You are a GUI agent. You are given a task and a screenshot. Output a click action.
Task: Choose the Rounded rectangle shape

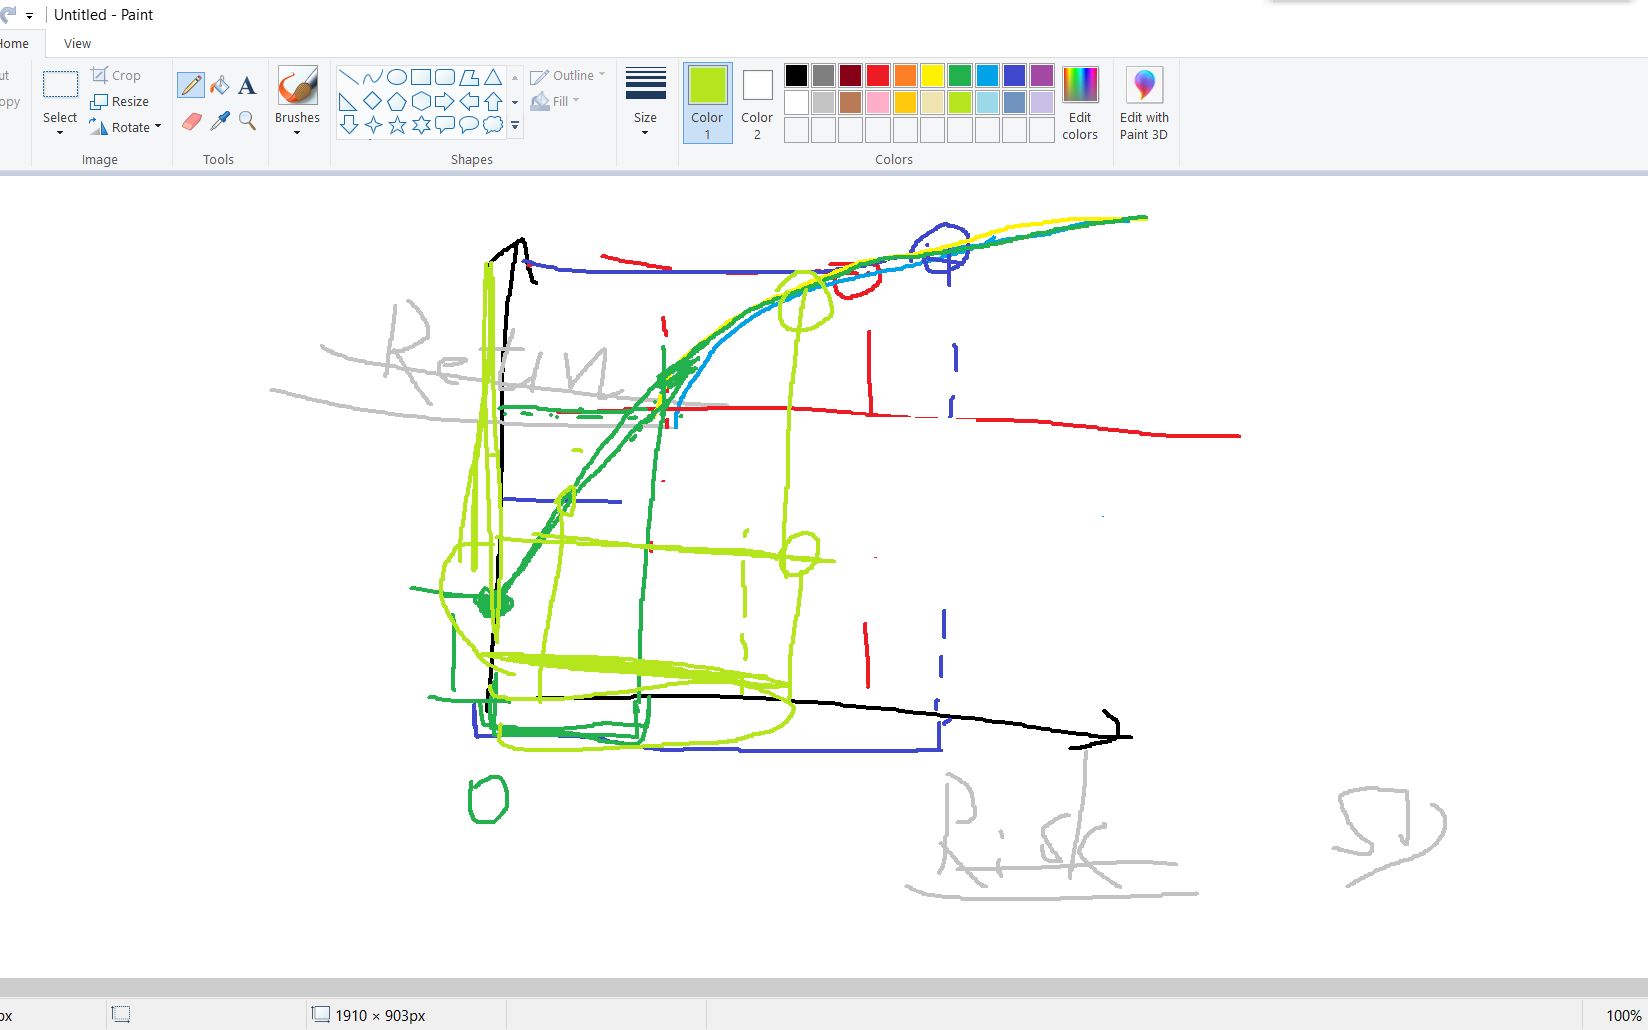[x=445, y=77]
